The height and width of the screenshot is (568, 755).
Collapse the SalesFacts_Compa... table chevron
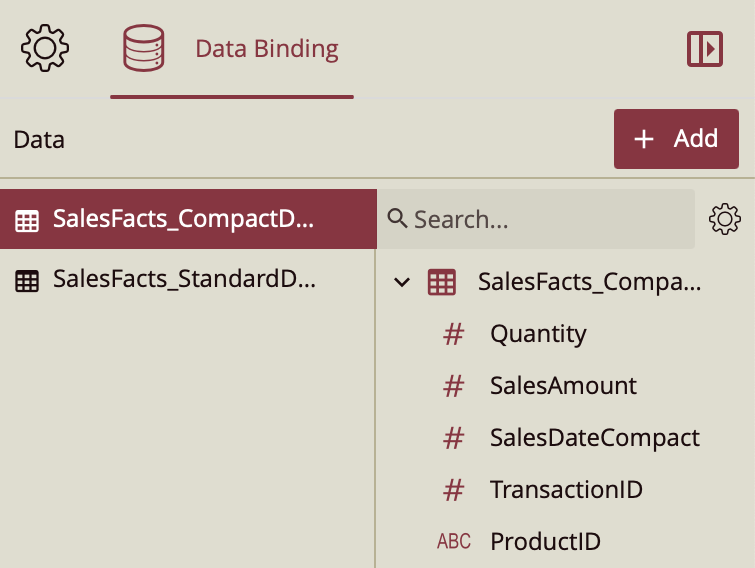[402, 283]
